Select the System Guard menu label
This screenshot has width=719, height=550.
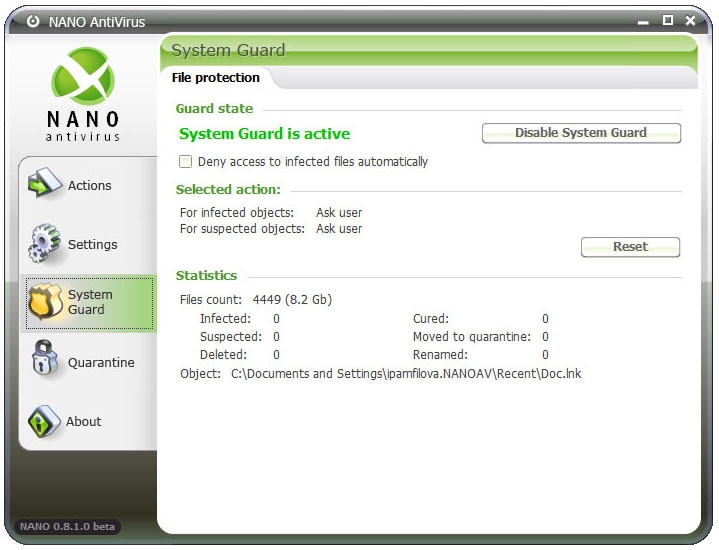(90, 302)
